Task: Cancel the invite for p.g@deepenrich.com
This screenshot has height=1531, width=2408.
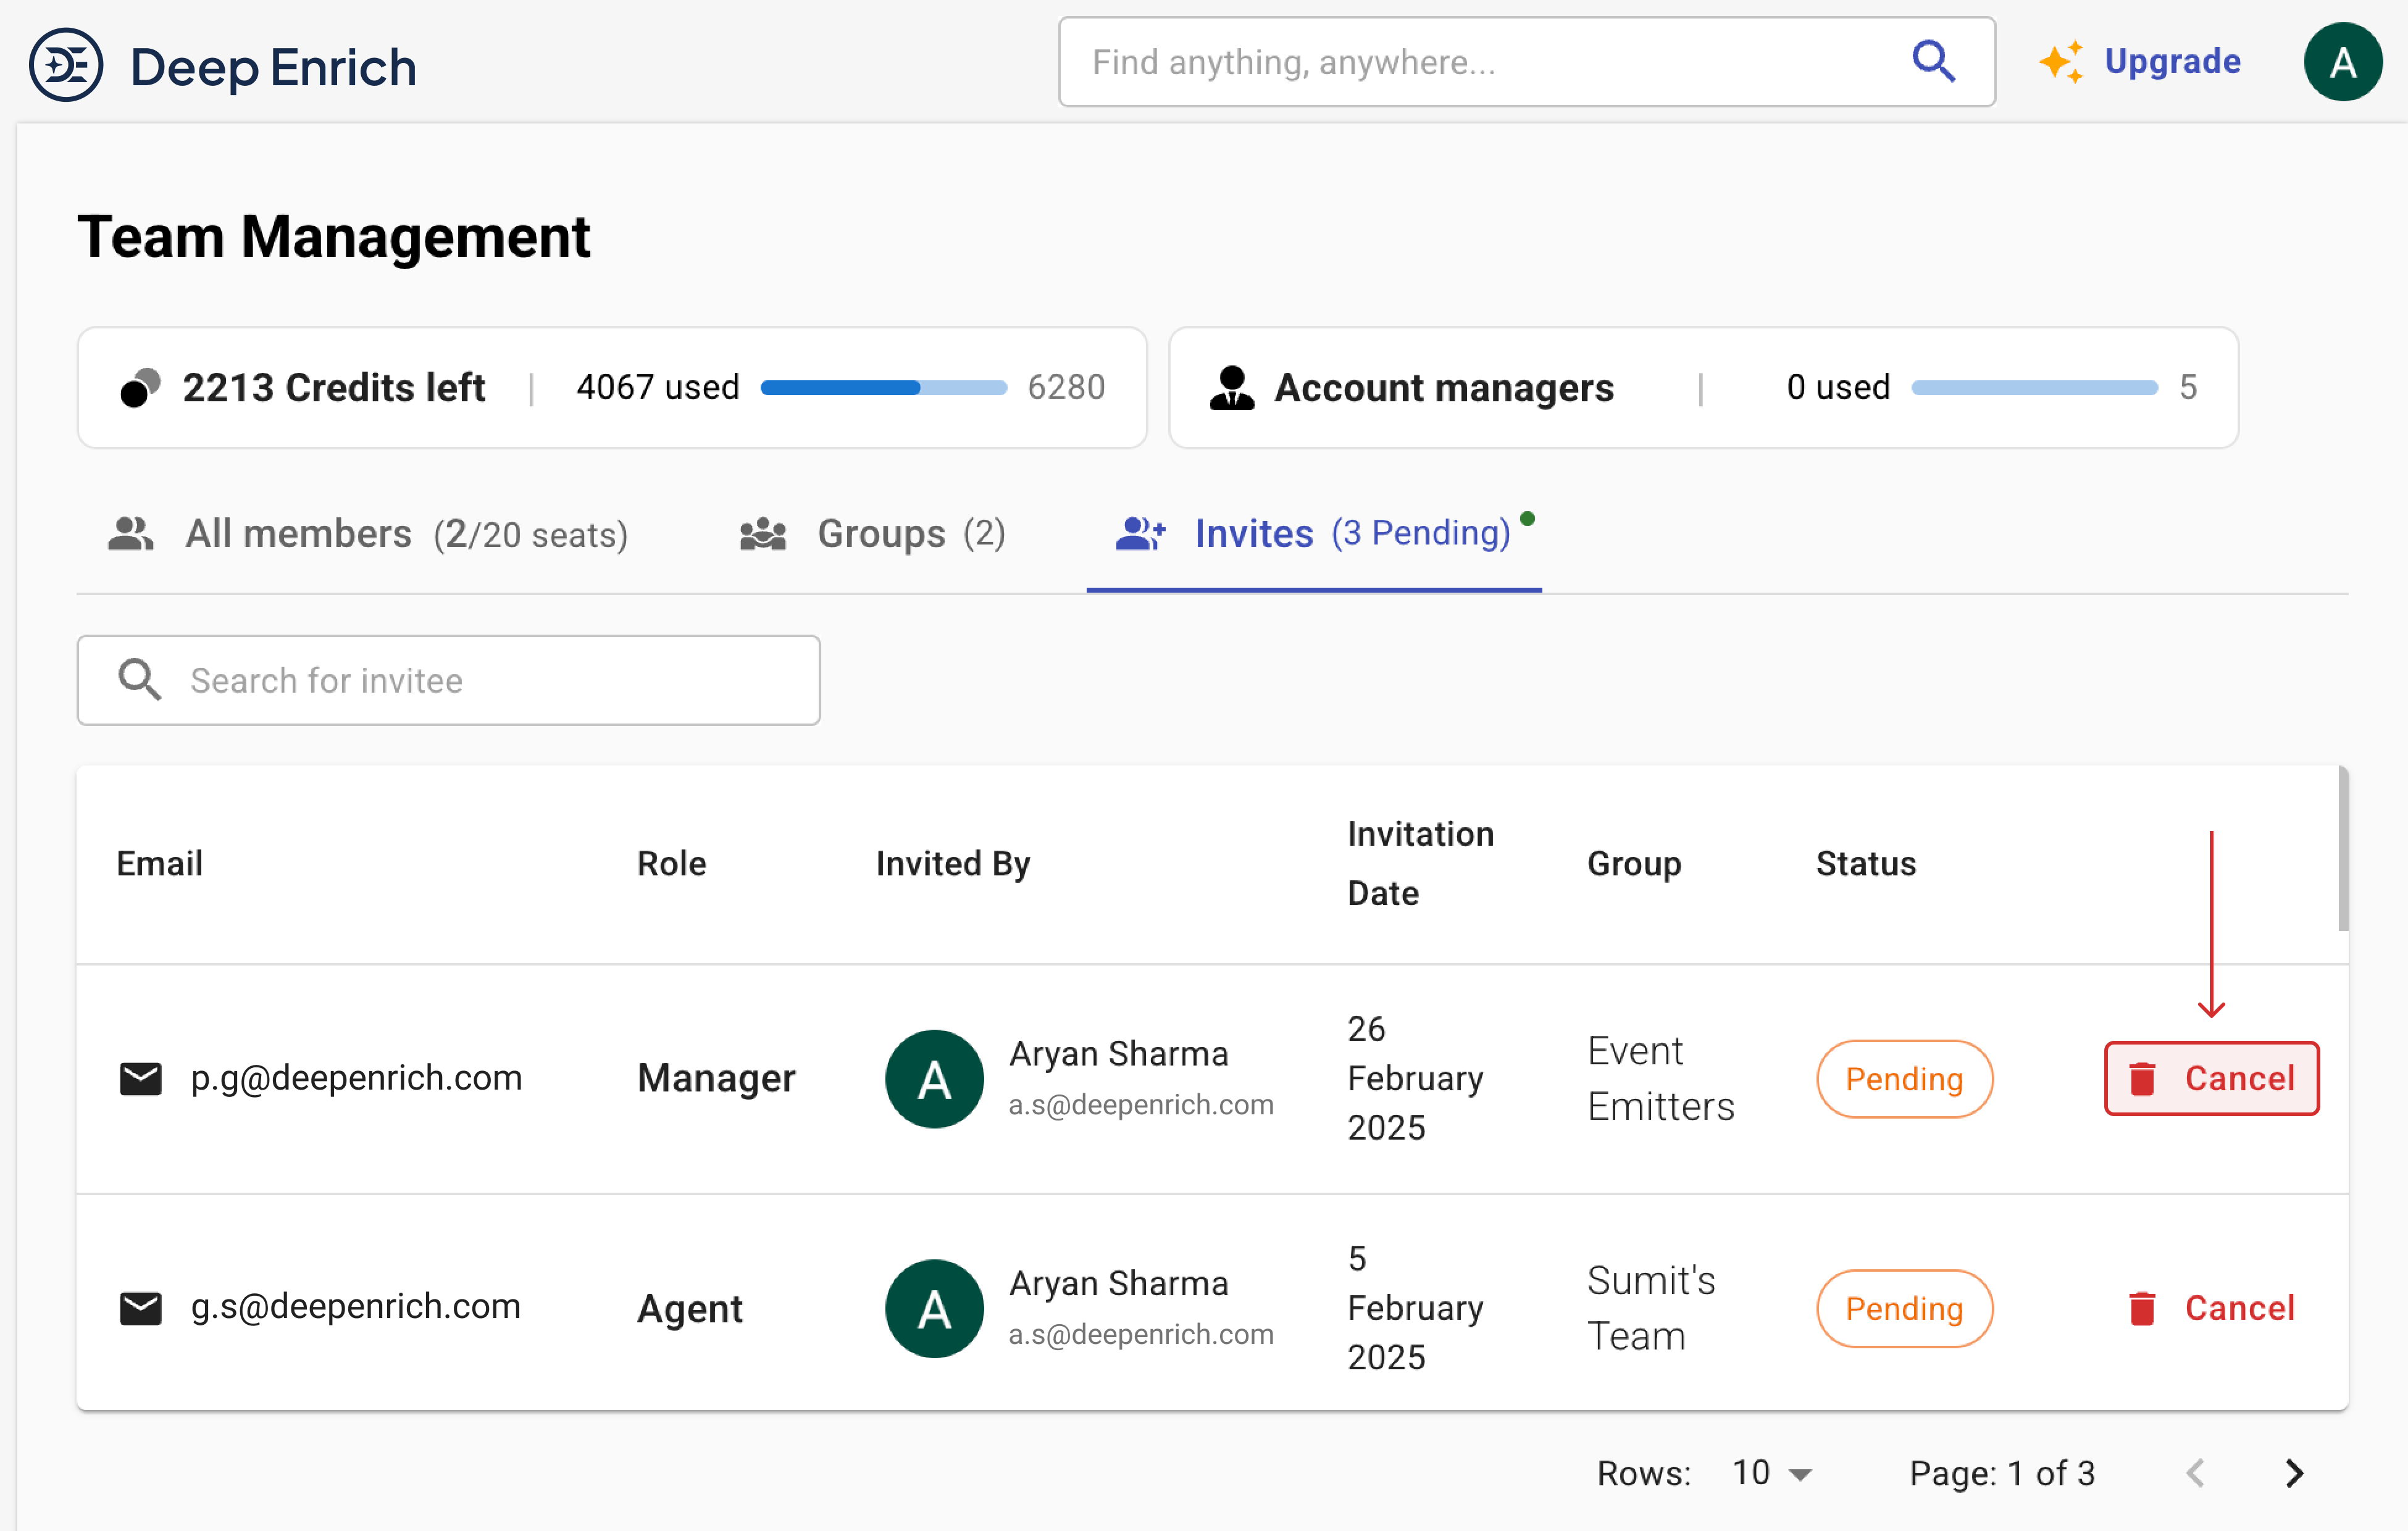Action: pos(2211,1079)
